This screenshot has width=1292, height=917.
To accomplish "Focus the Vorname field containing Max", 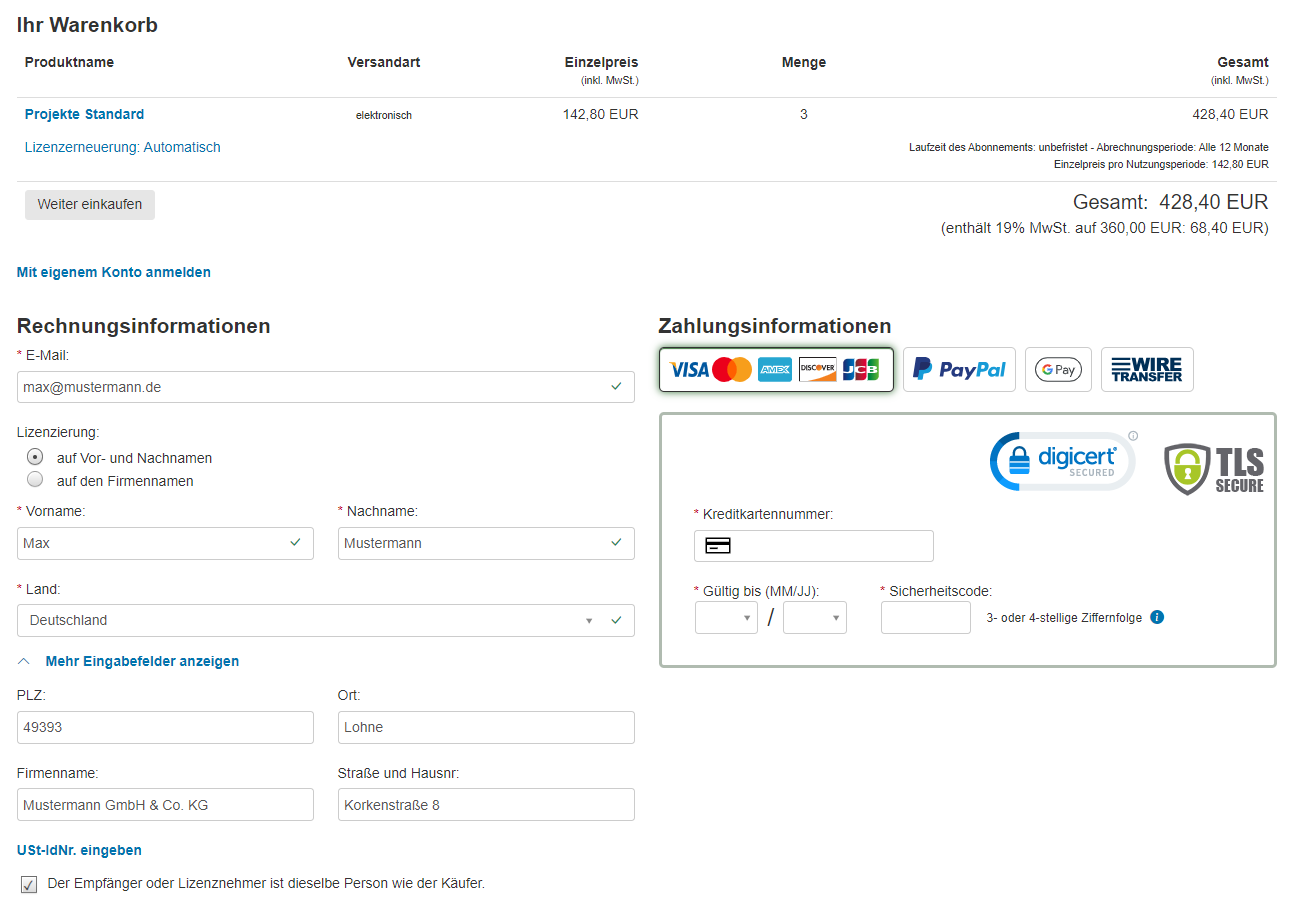I will tap(165, 543).
